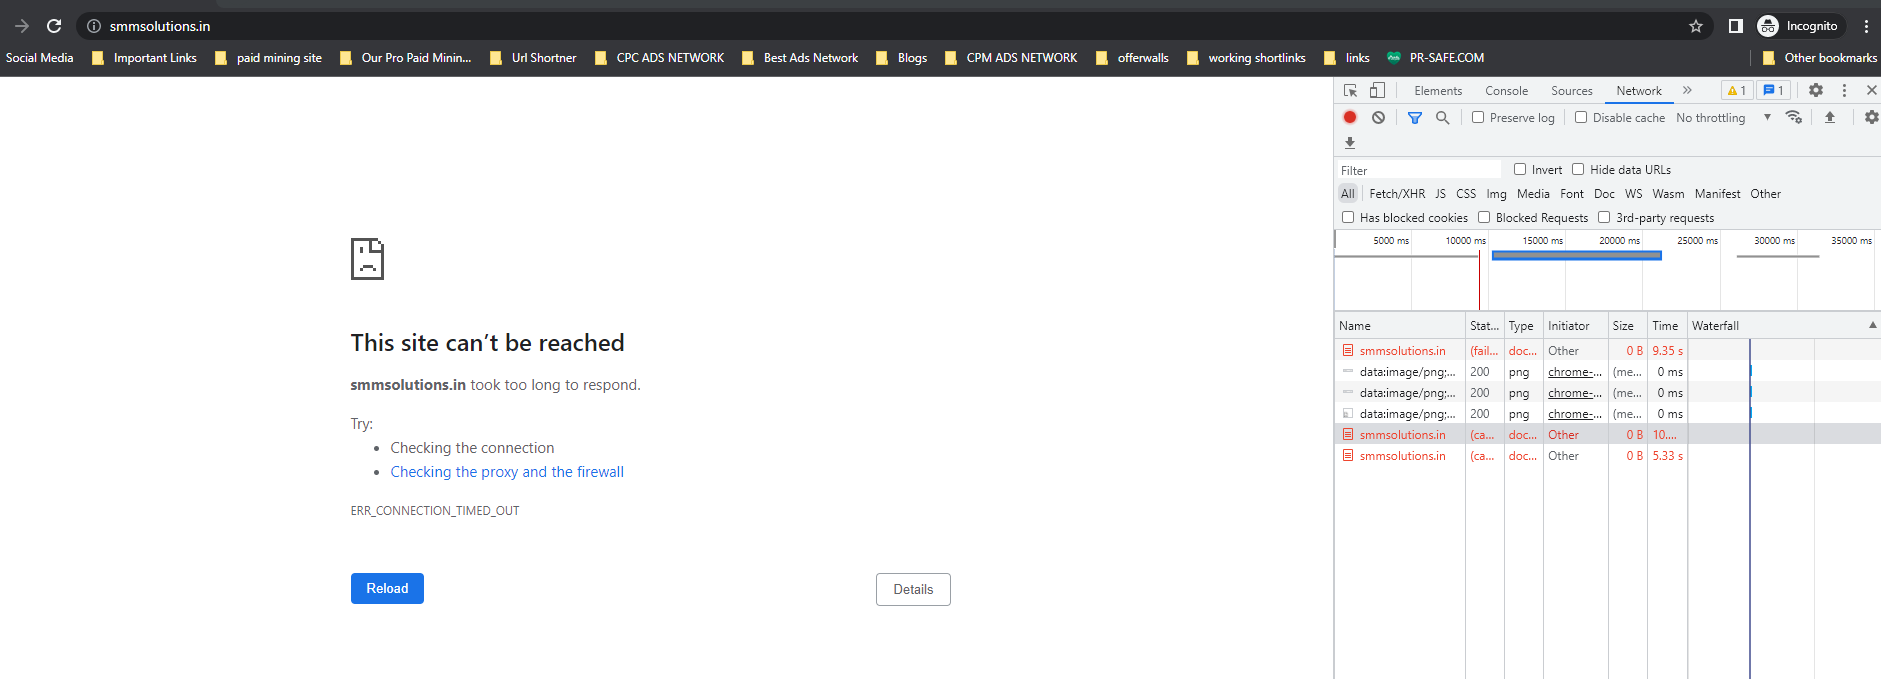Image resolution: width=1881 pixels, height=679 pixels.
Task: Open Chrome three-dot menu
Action: (x=1866, y=26)
